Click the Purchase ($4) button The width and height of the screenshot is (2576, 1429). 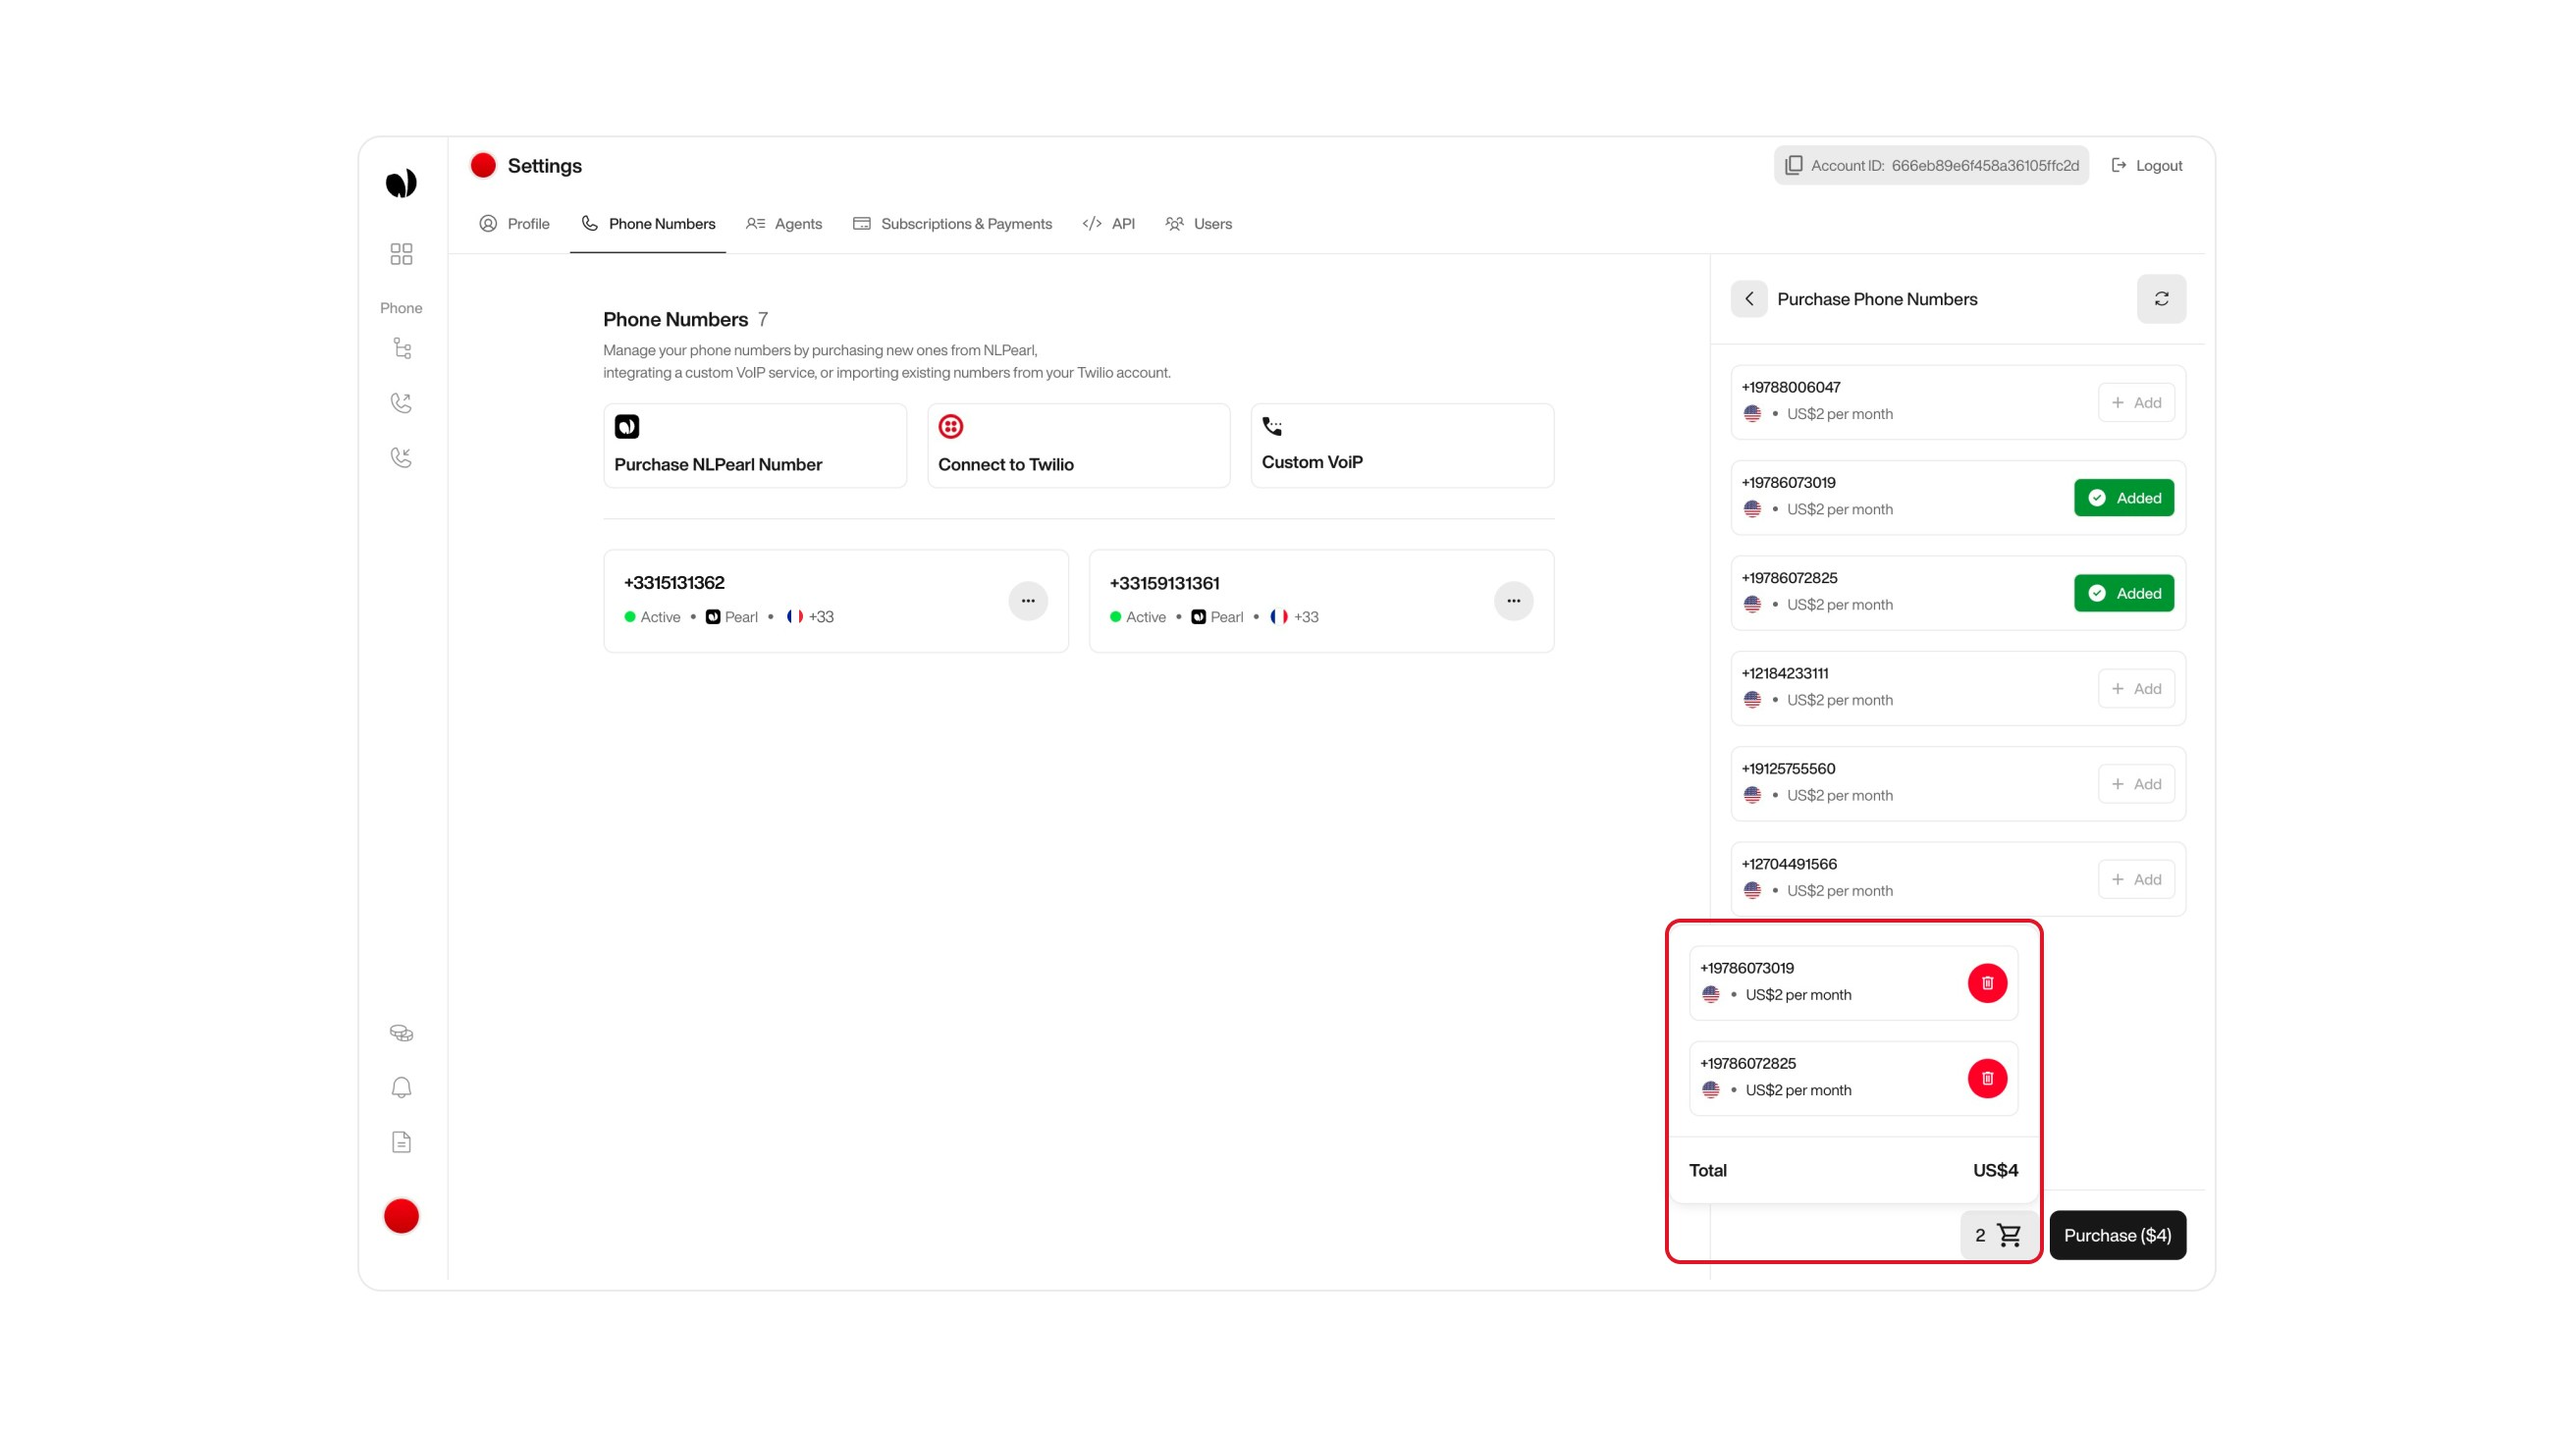(2117, 1235)
